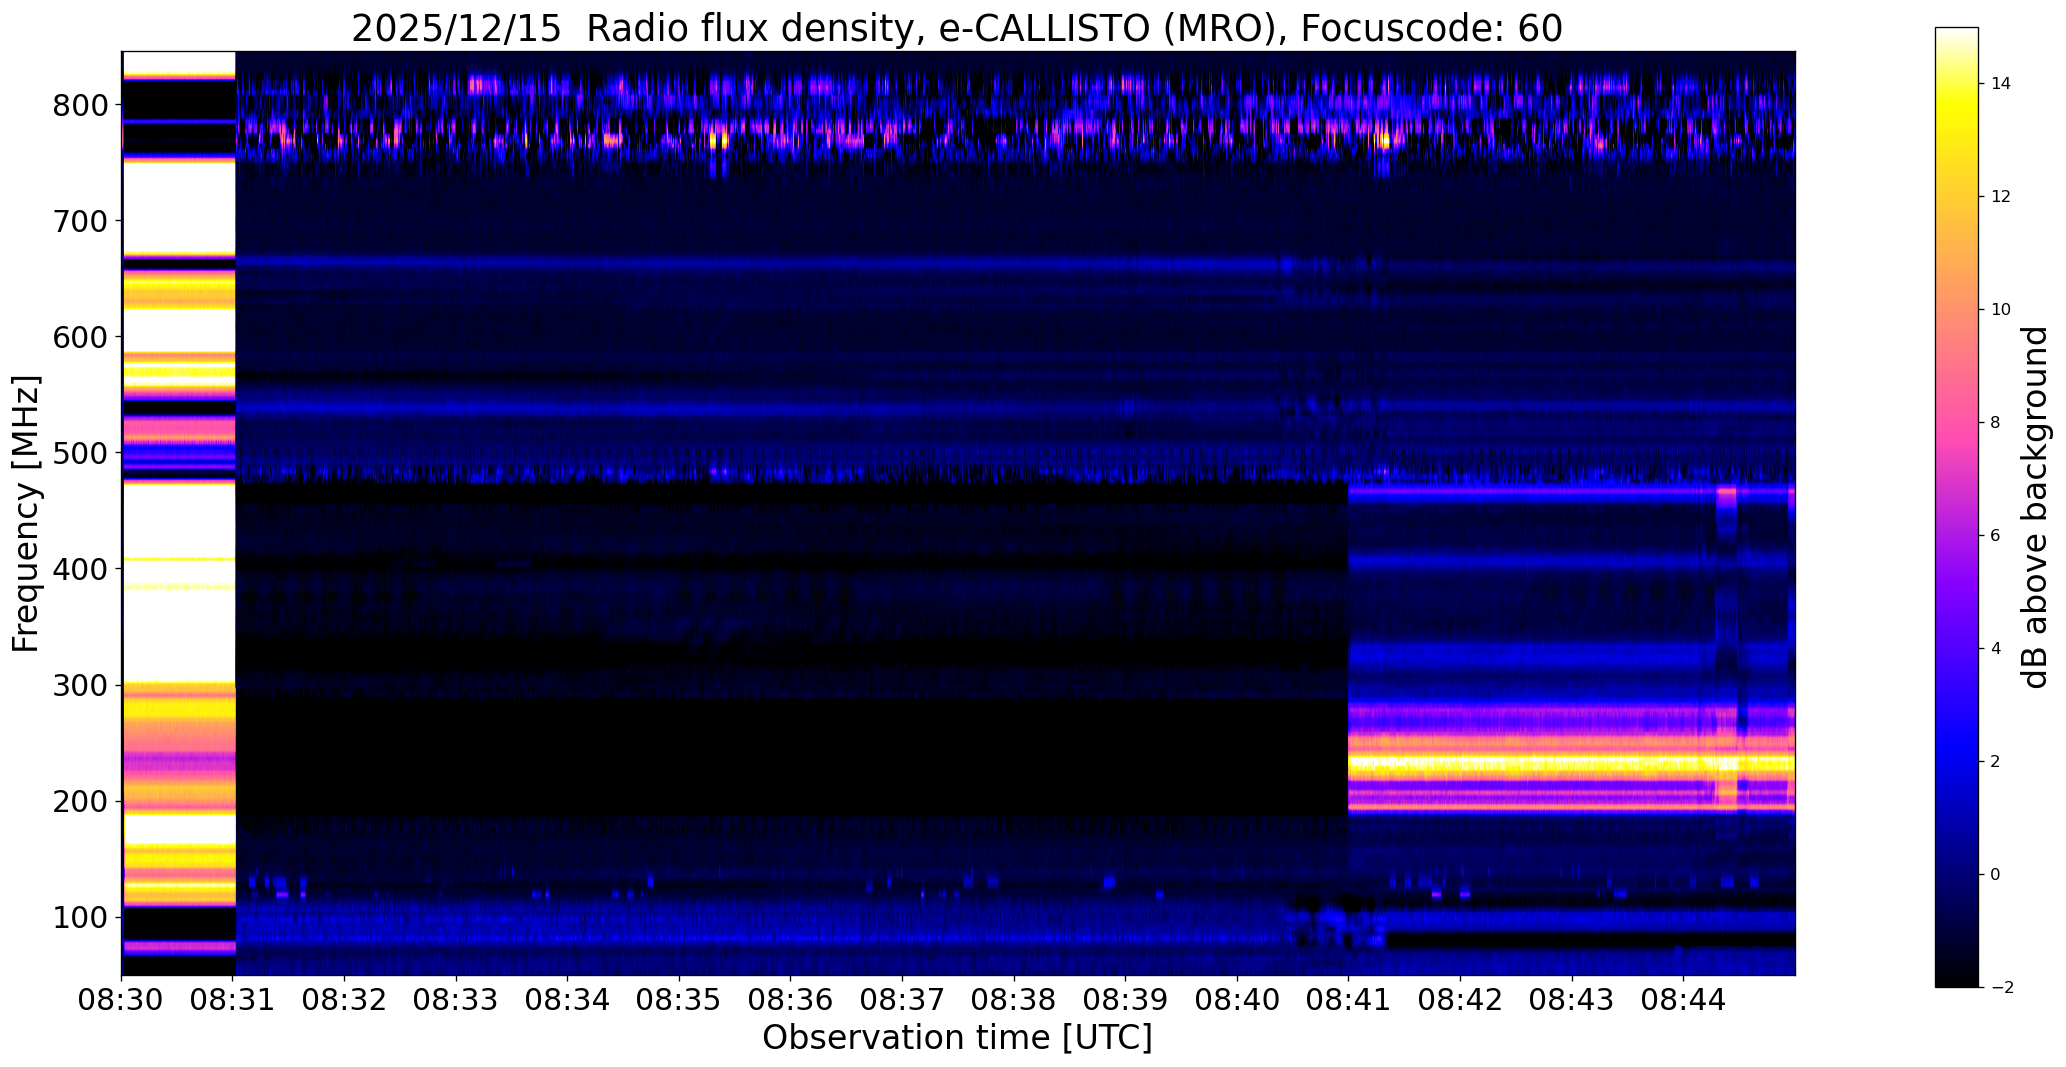This screenshot has width=2066, height=1067.
Task: Click the 08:34 time tick label
Action: click(x=568, y=999)
